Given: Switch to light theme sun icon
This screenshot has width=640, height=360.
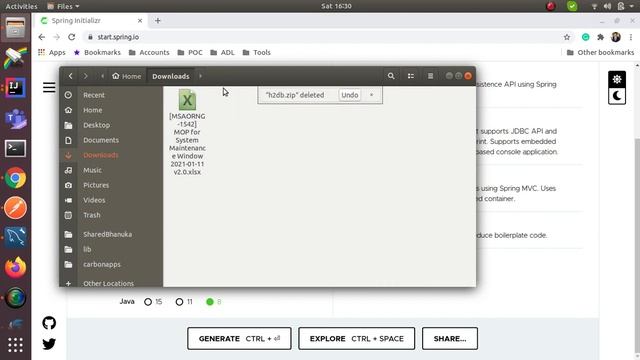Looking at the screenshot, I should 617,79.
